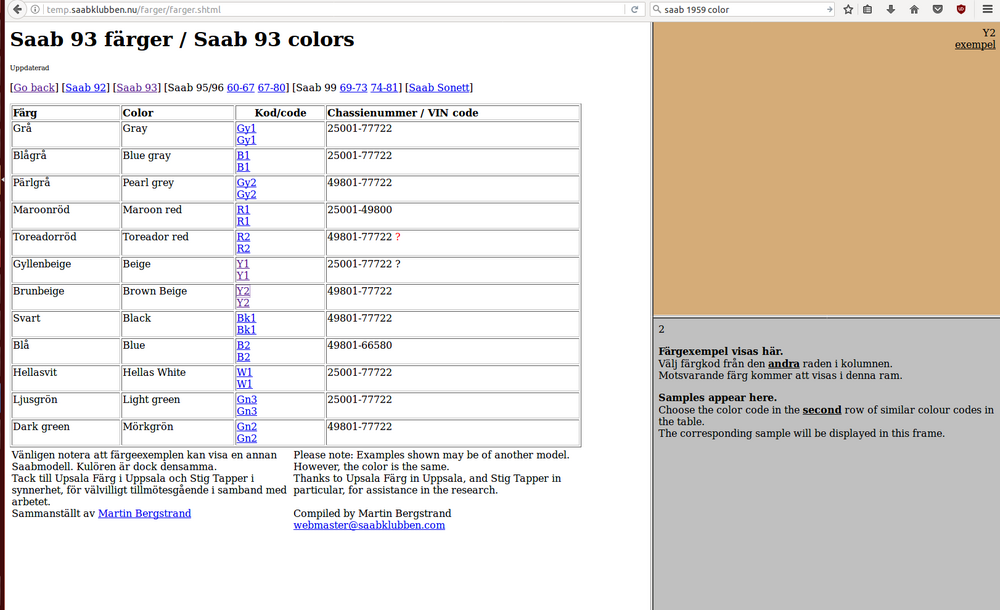Select upper Gy2 code for Pearl grey
Screen dimensions: 1000x610
[246, 182]
